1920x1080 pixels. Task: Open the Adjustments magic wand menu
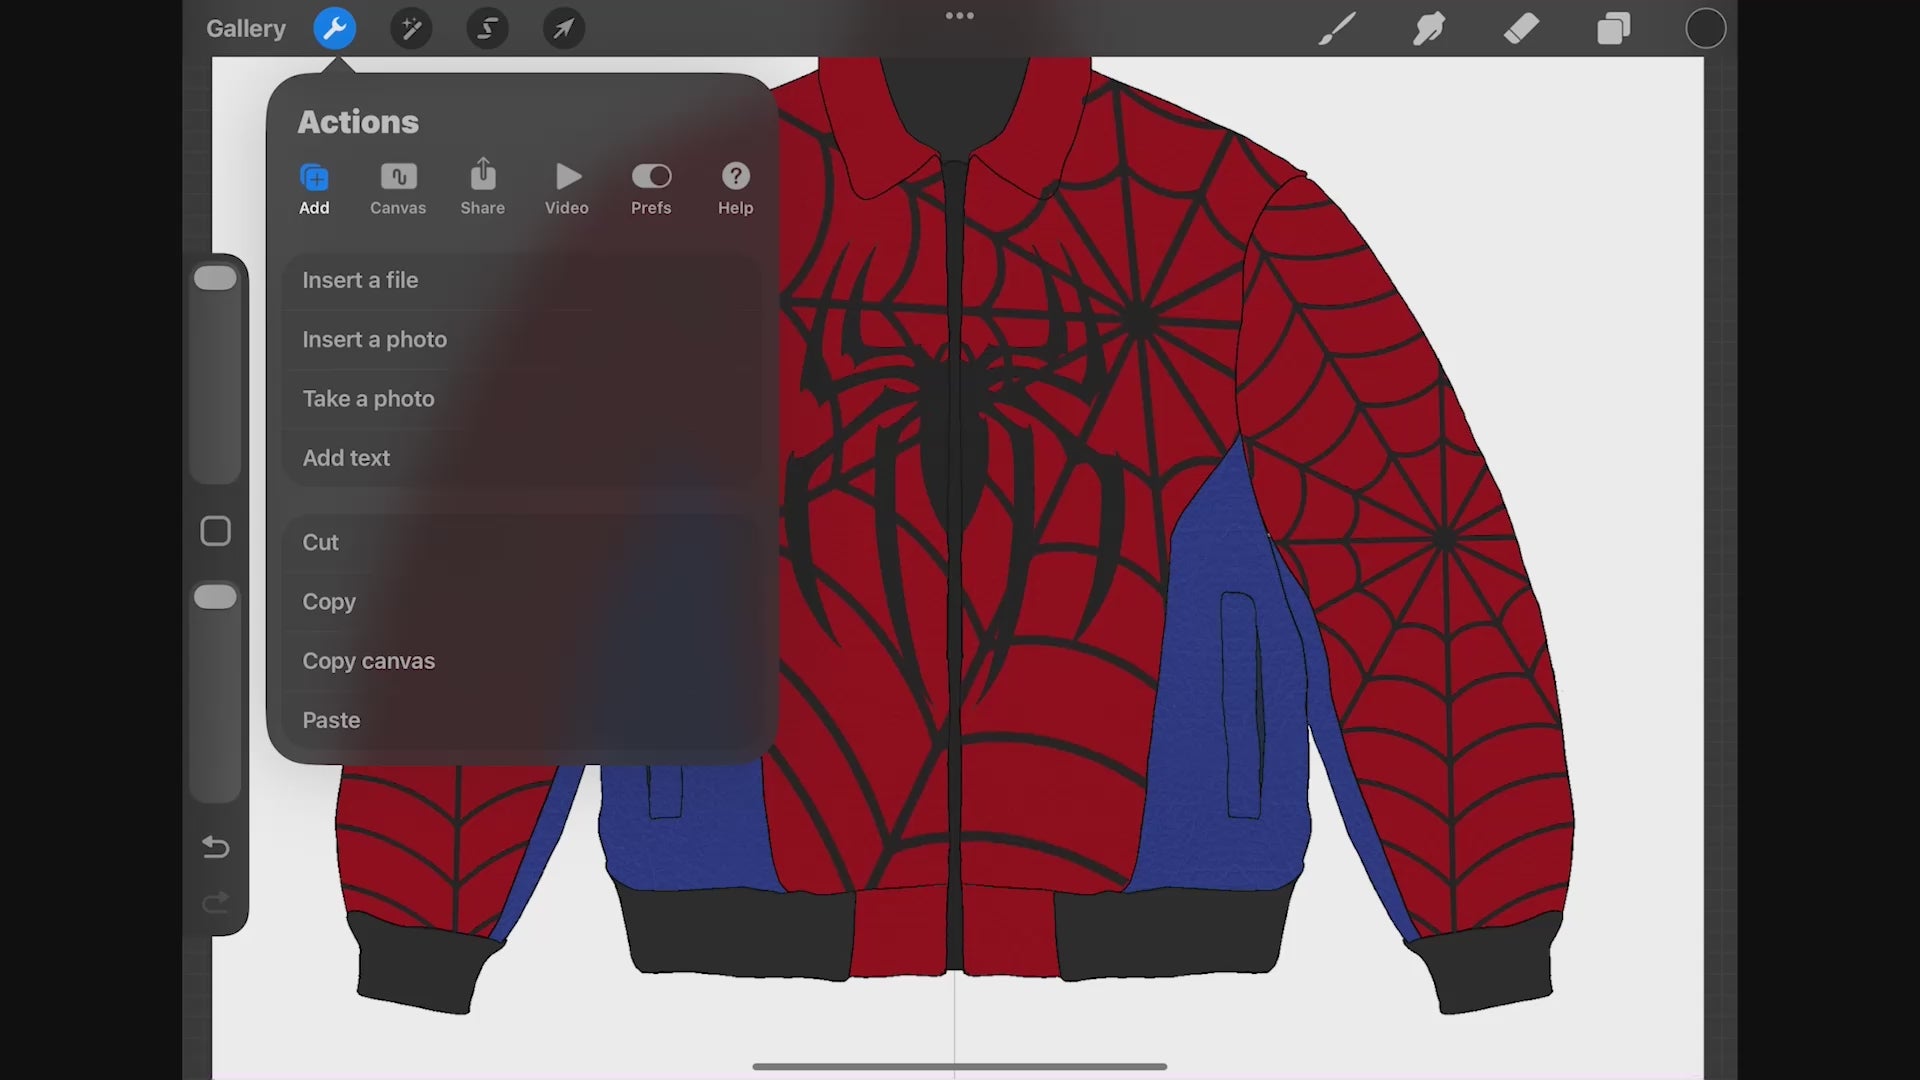point(411,29)
